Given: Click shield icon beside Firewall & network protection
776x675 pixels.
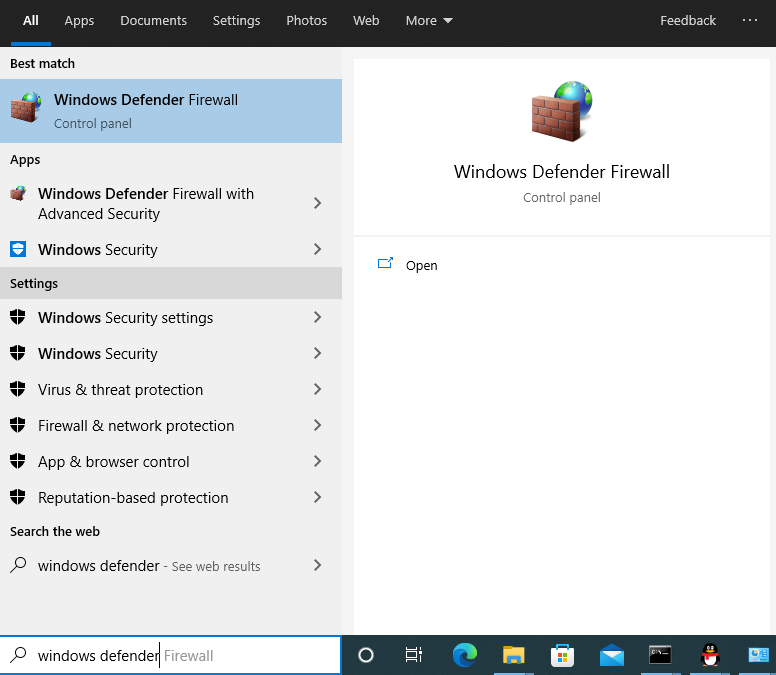Looking at the screenshot, I should tap(18, 425).
